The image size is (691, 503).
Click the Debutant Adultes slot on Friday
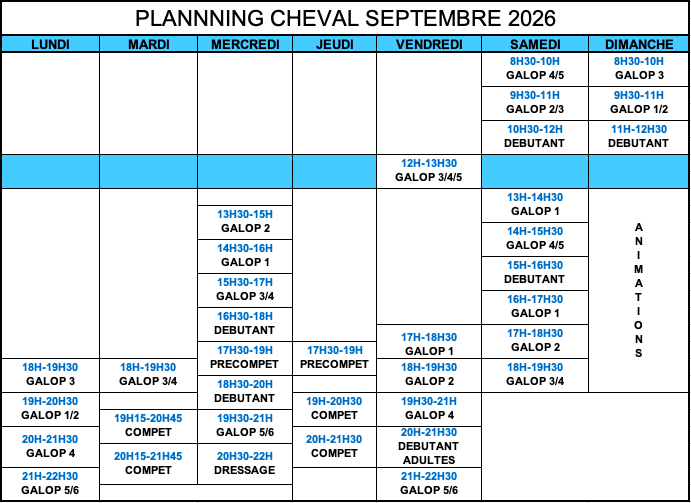point(429,446)
